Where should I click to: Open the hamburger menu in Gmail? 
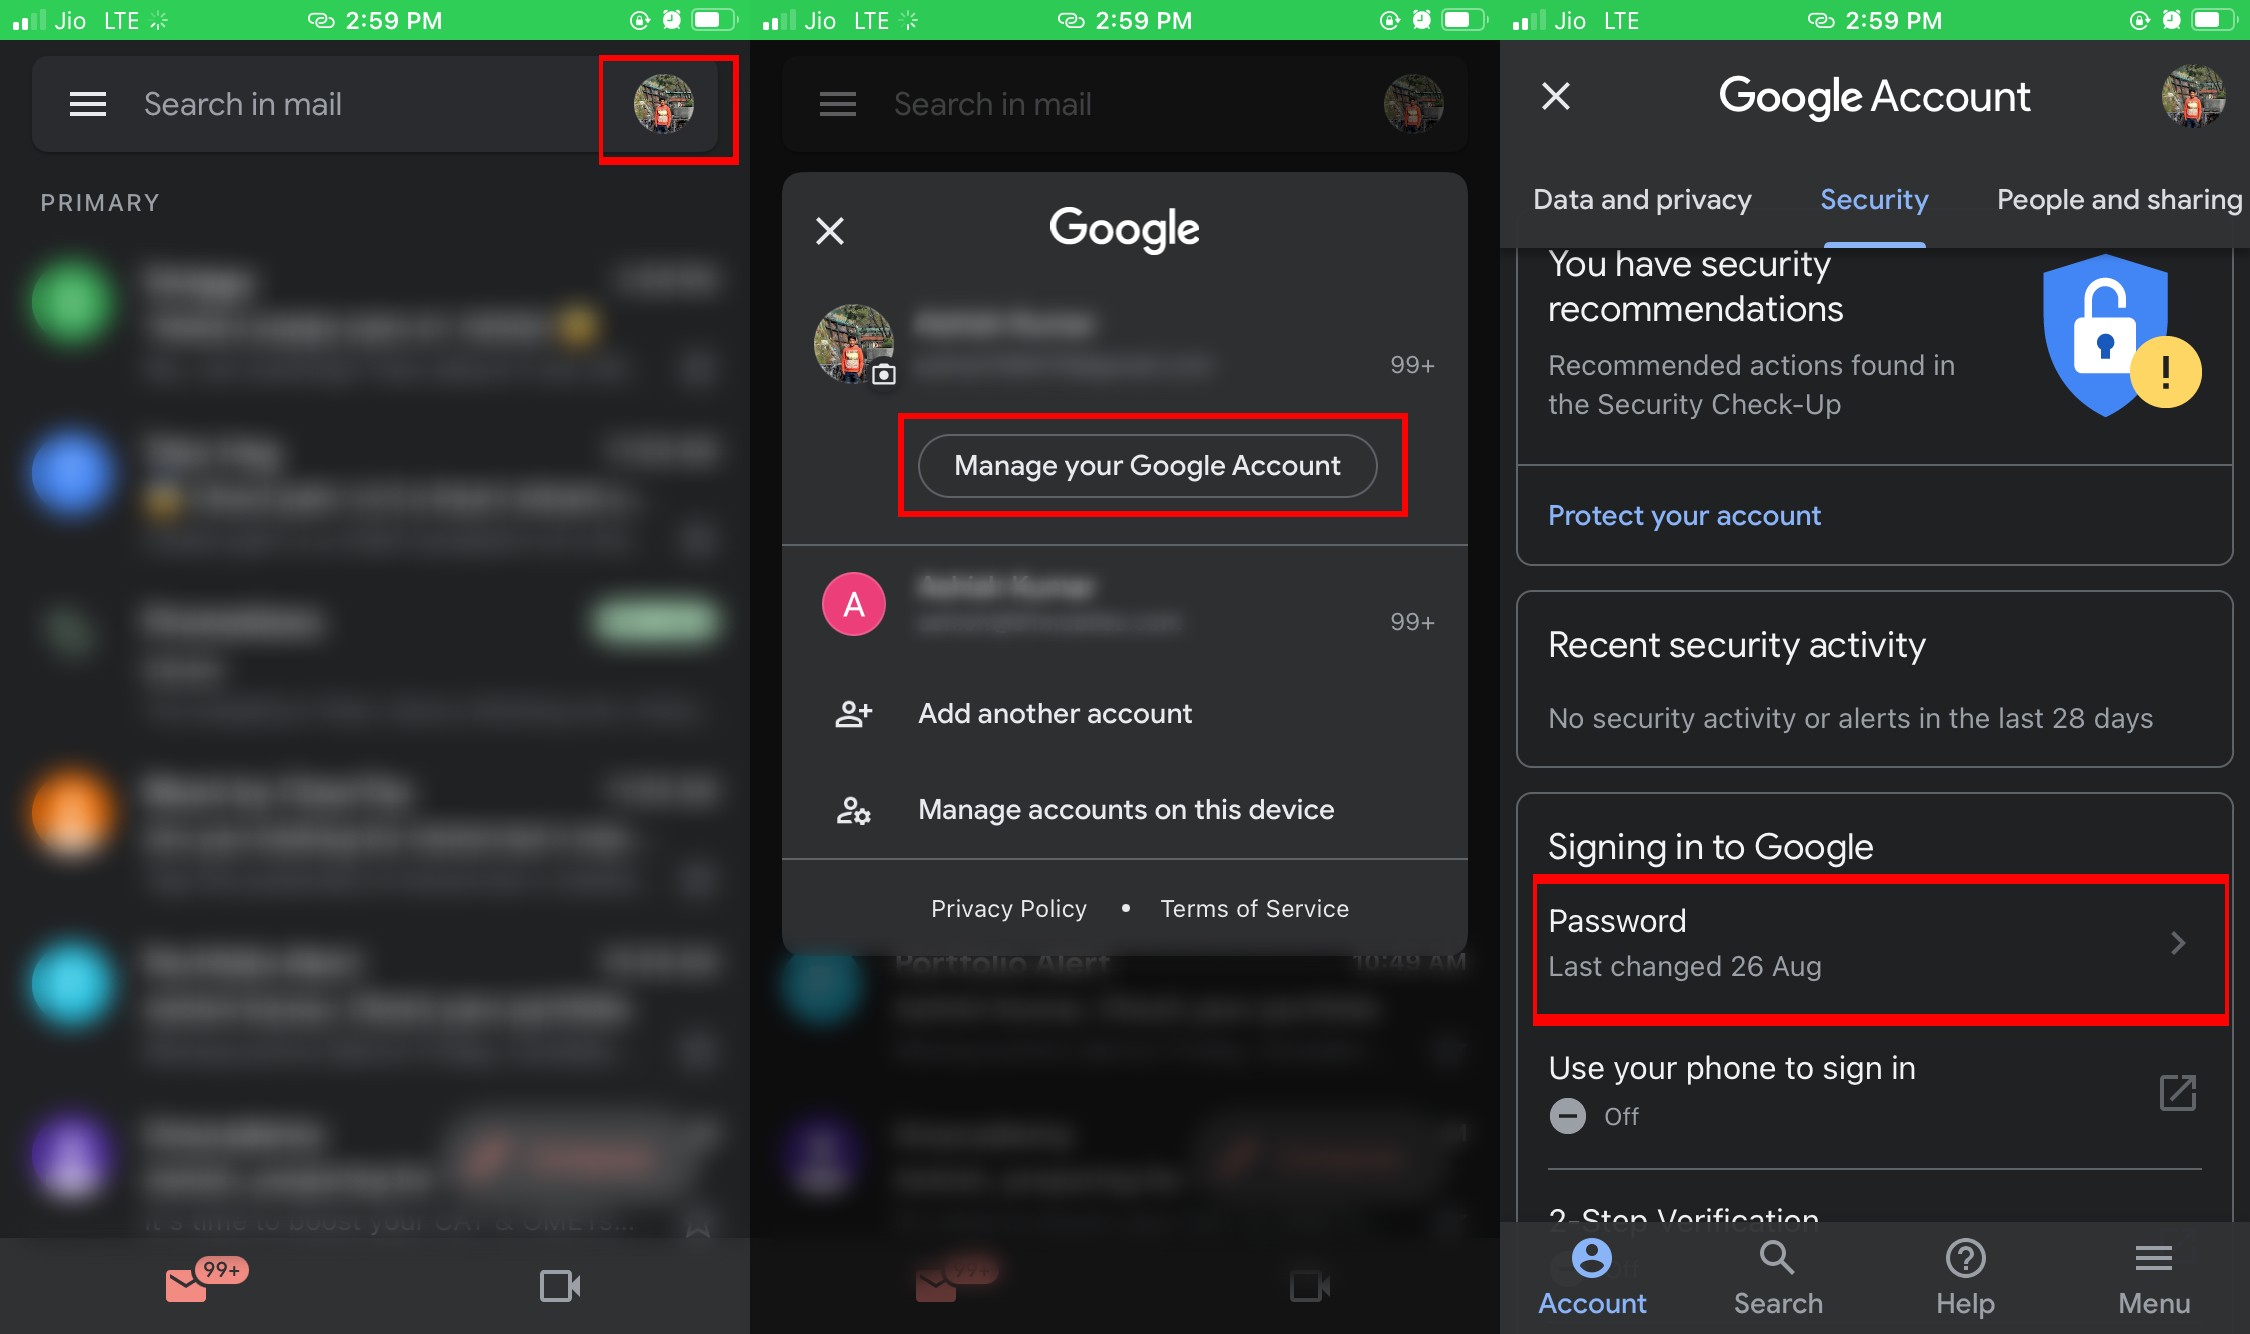coord(87,103)
